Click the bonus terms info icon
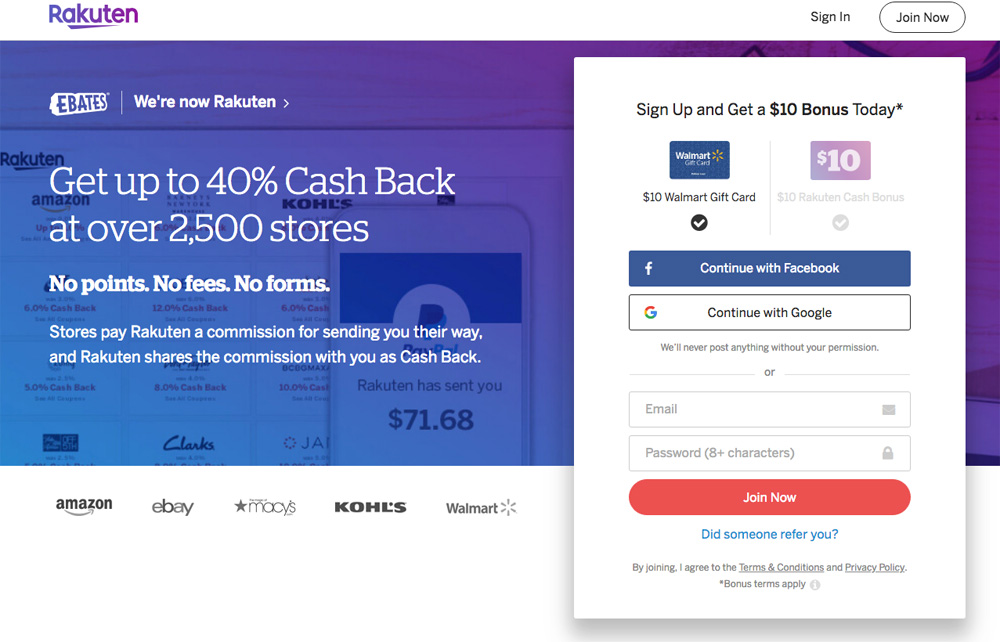This screenshot has height=642, width=1000. [x=815, y=585]
